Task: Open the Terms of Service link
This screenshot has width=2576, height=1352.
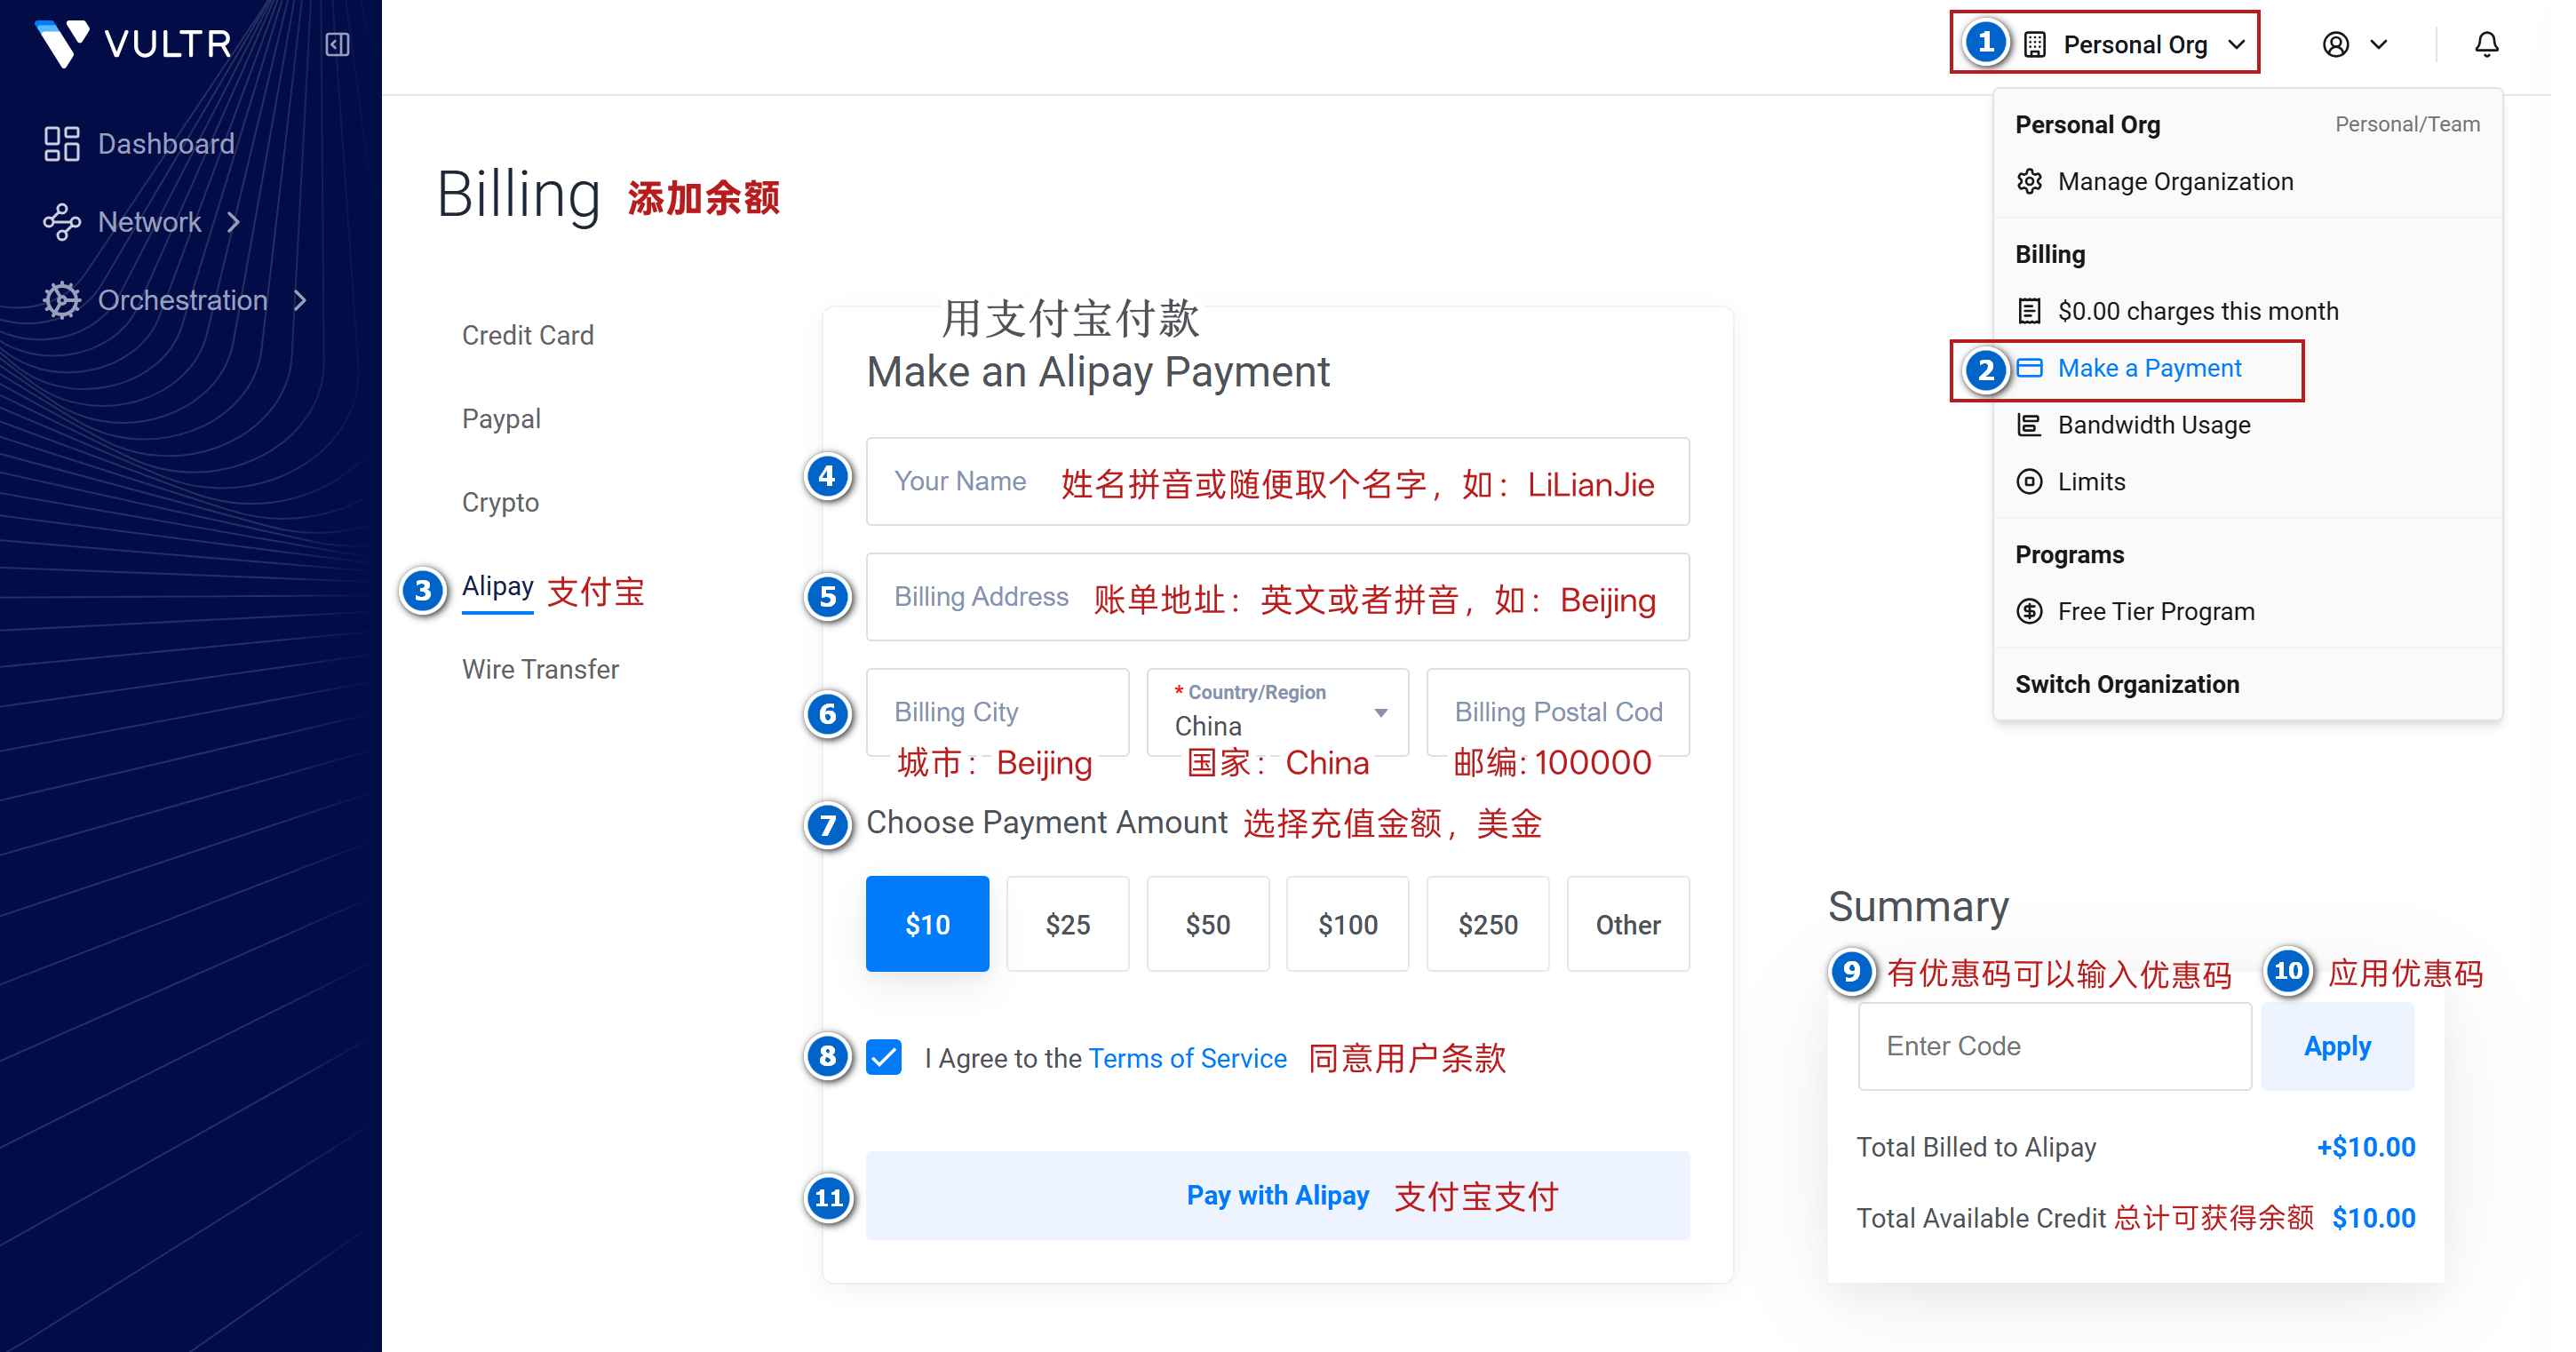Action: point(1187,1058)
